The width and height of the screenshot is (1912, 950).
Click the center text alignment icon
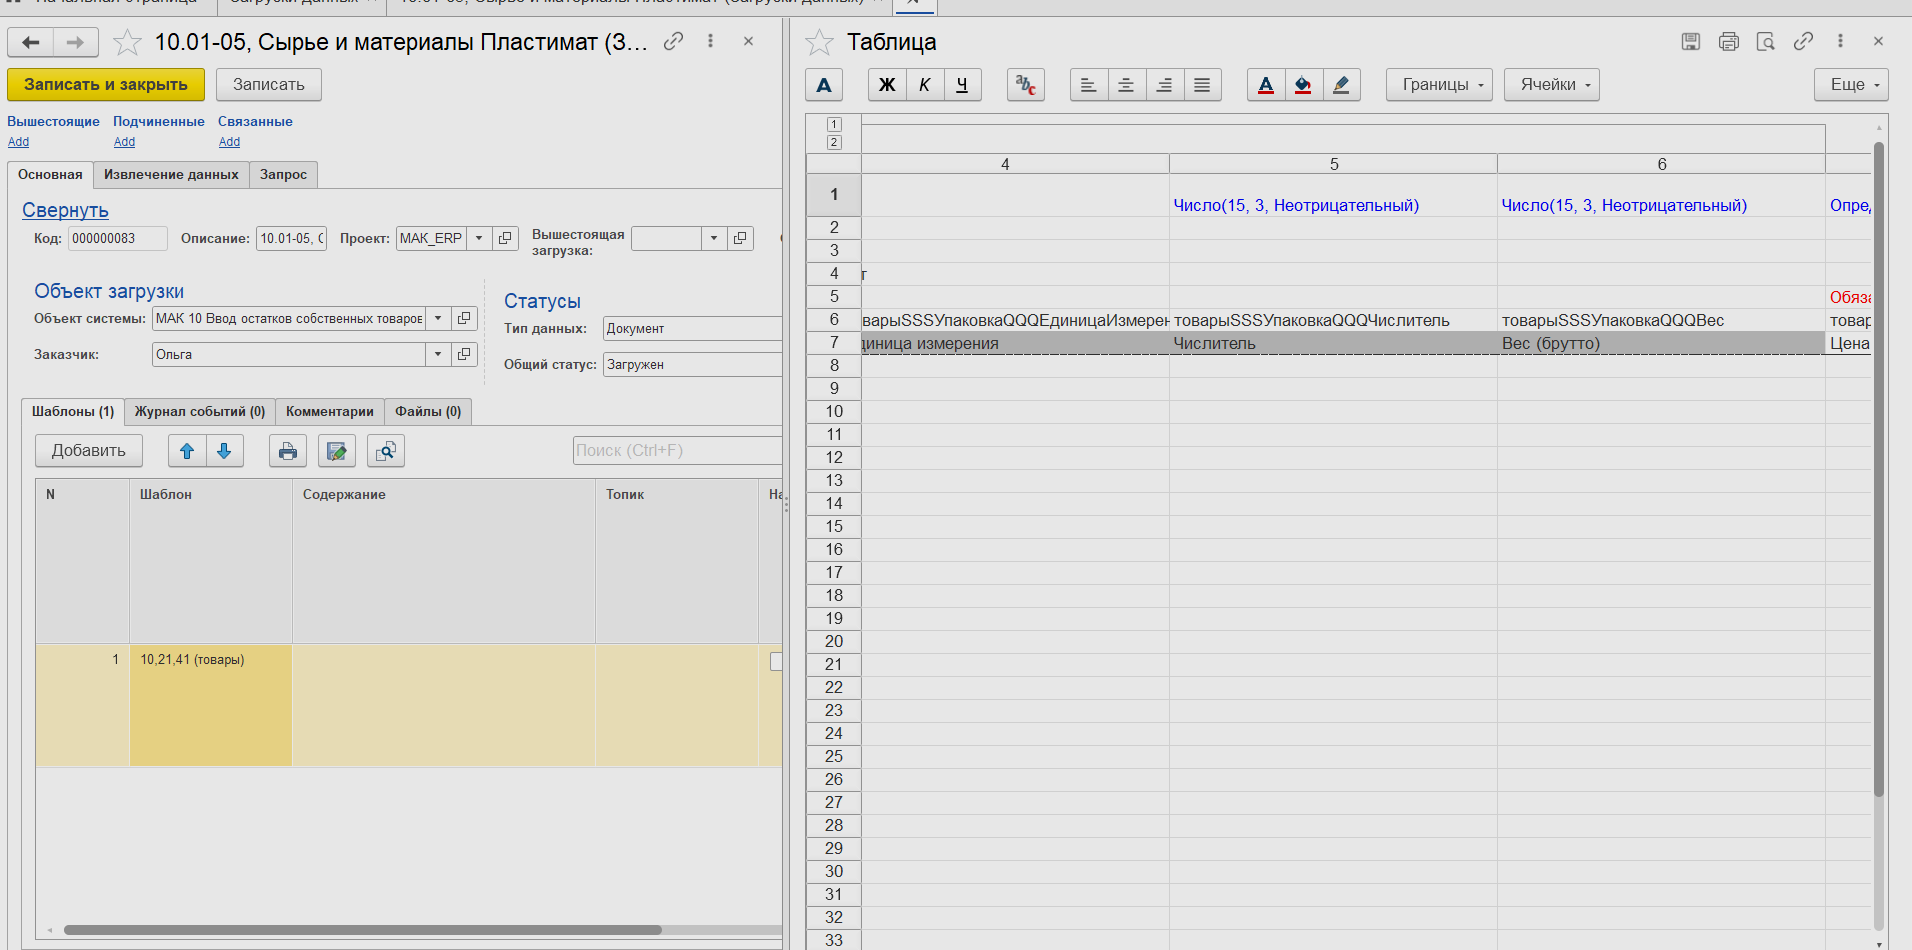pos(1126,85)
